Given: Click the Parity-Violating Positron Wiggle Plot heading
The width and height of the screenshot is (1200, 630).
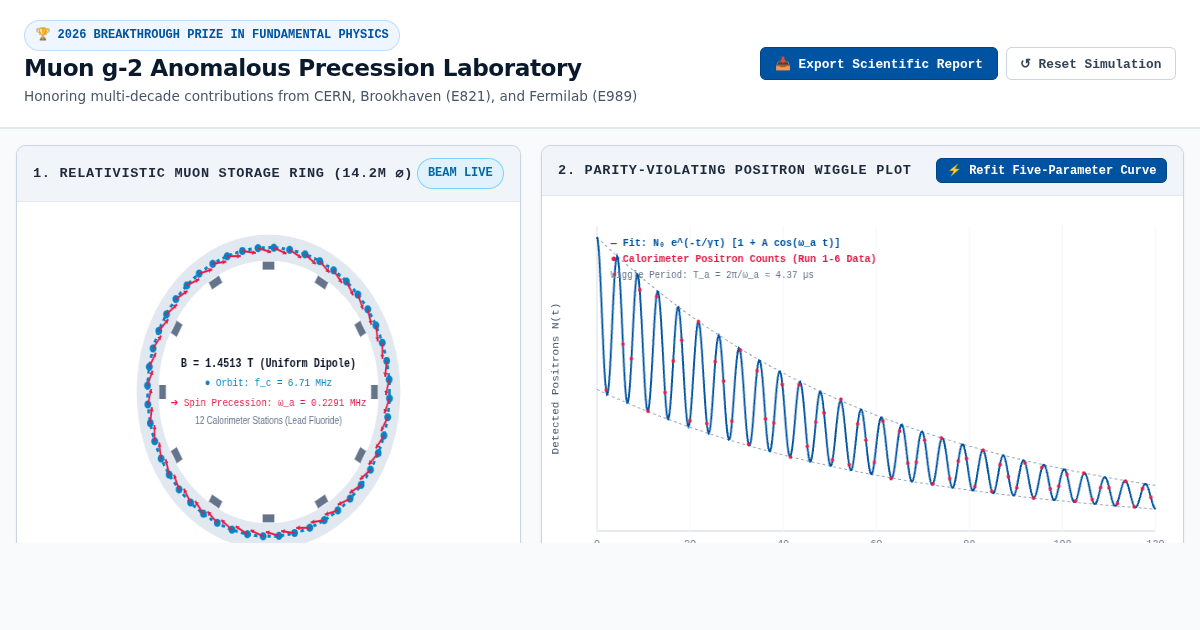Looking at the screenshot, I should point(734,171).
